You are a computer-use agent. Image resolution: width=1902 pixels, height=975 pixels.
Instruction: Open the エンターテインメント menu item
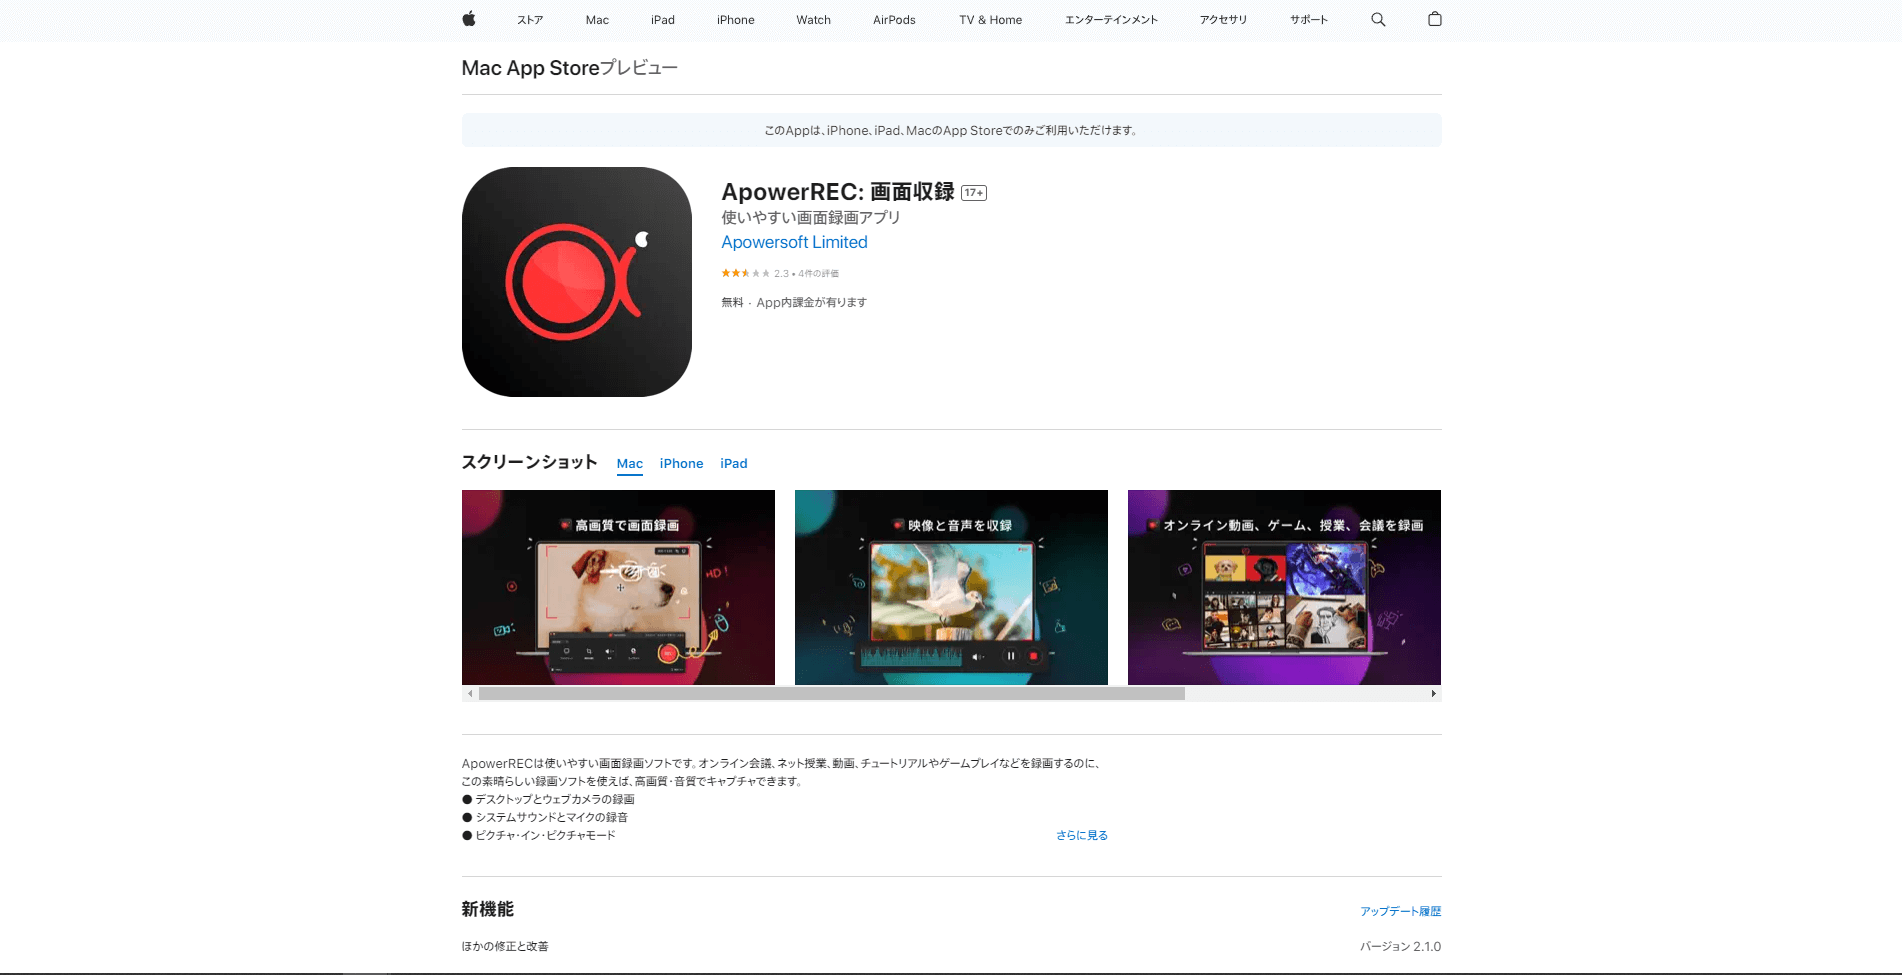point(1111,20)
